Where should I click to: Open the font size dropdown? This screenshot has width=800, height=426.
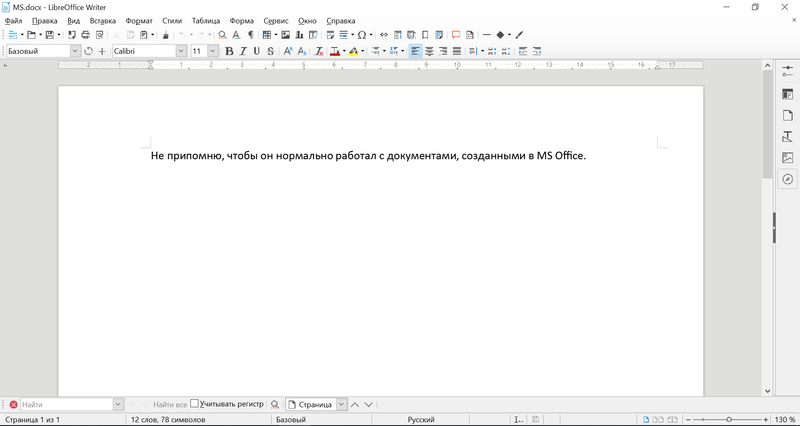[x=212, y=51]
